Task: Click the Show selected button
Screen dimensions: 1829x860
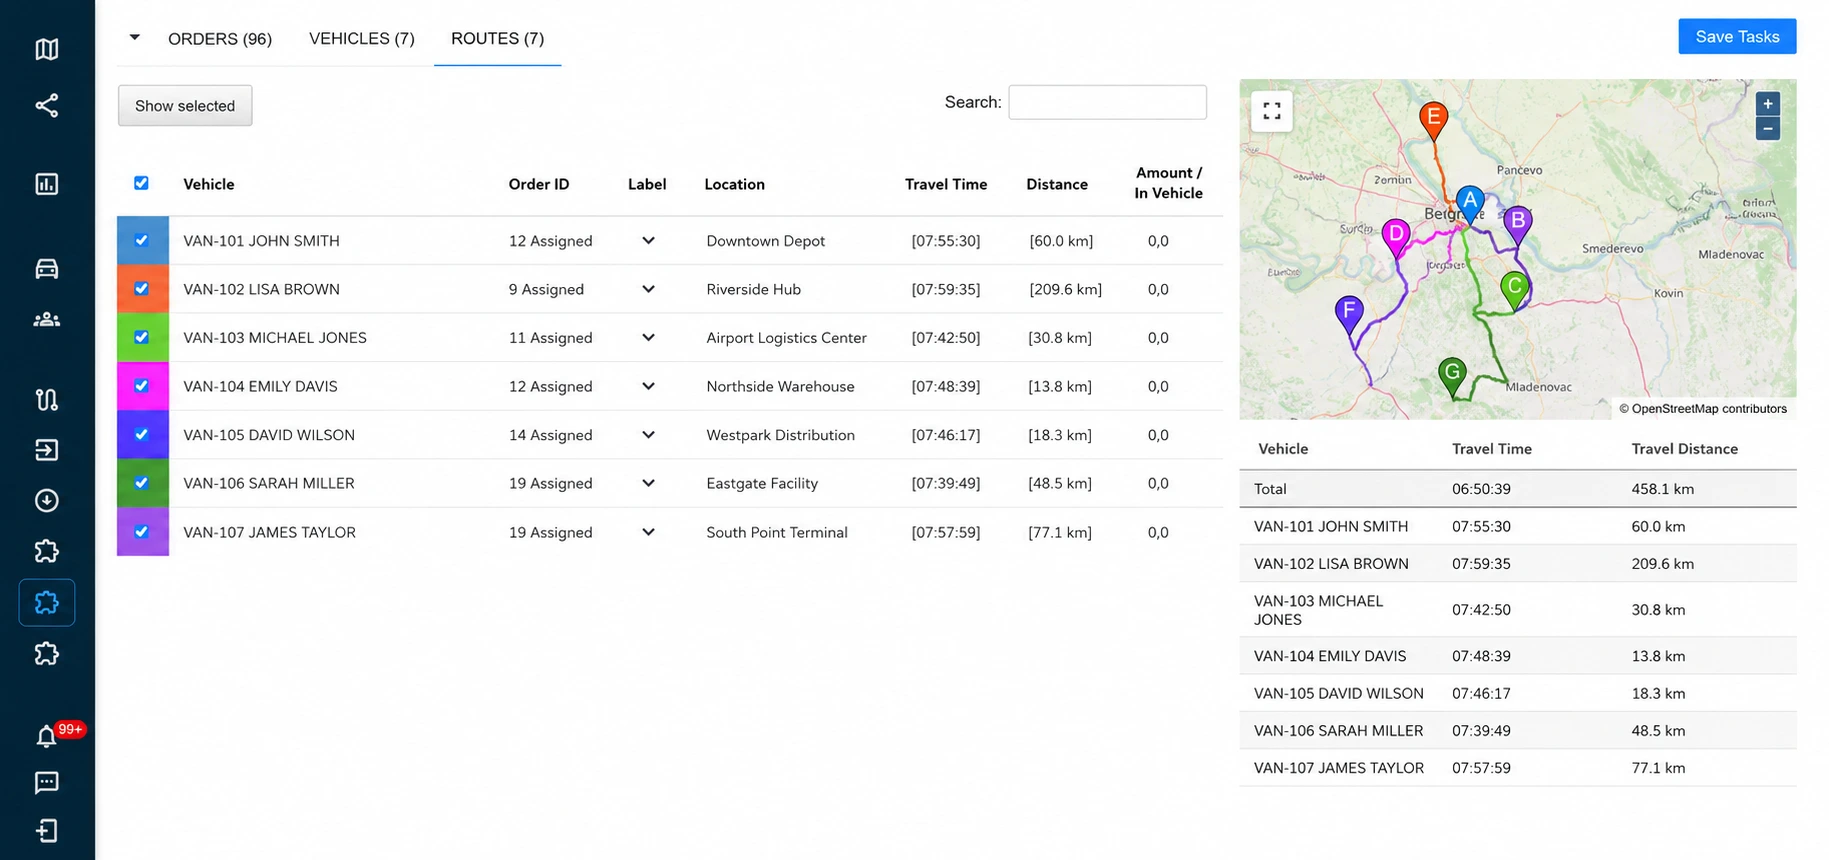Action: click(x=185, y=106)
